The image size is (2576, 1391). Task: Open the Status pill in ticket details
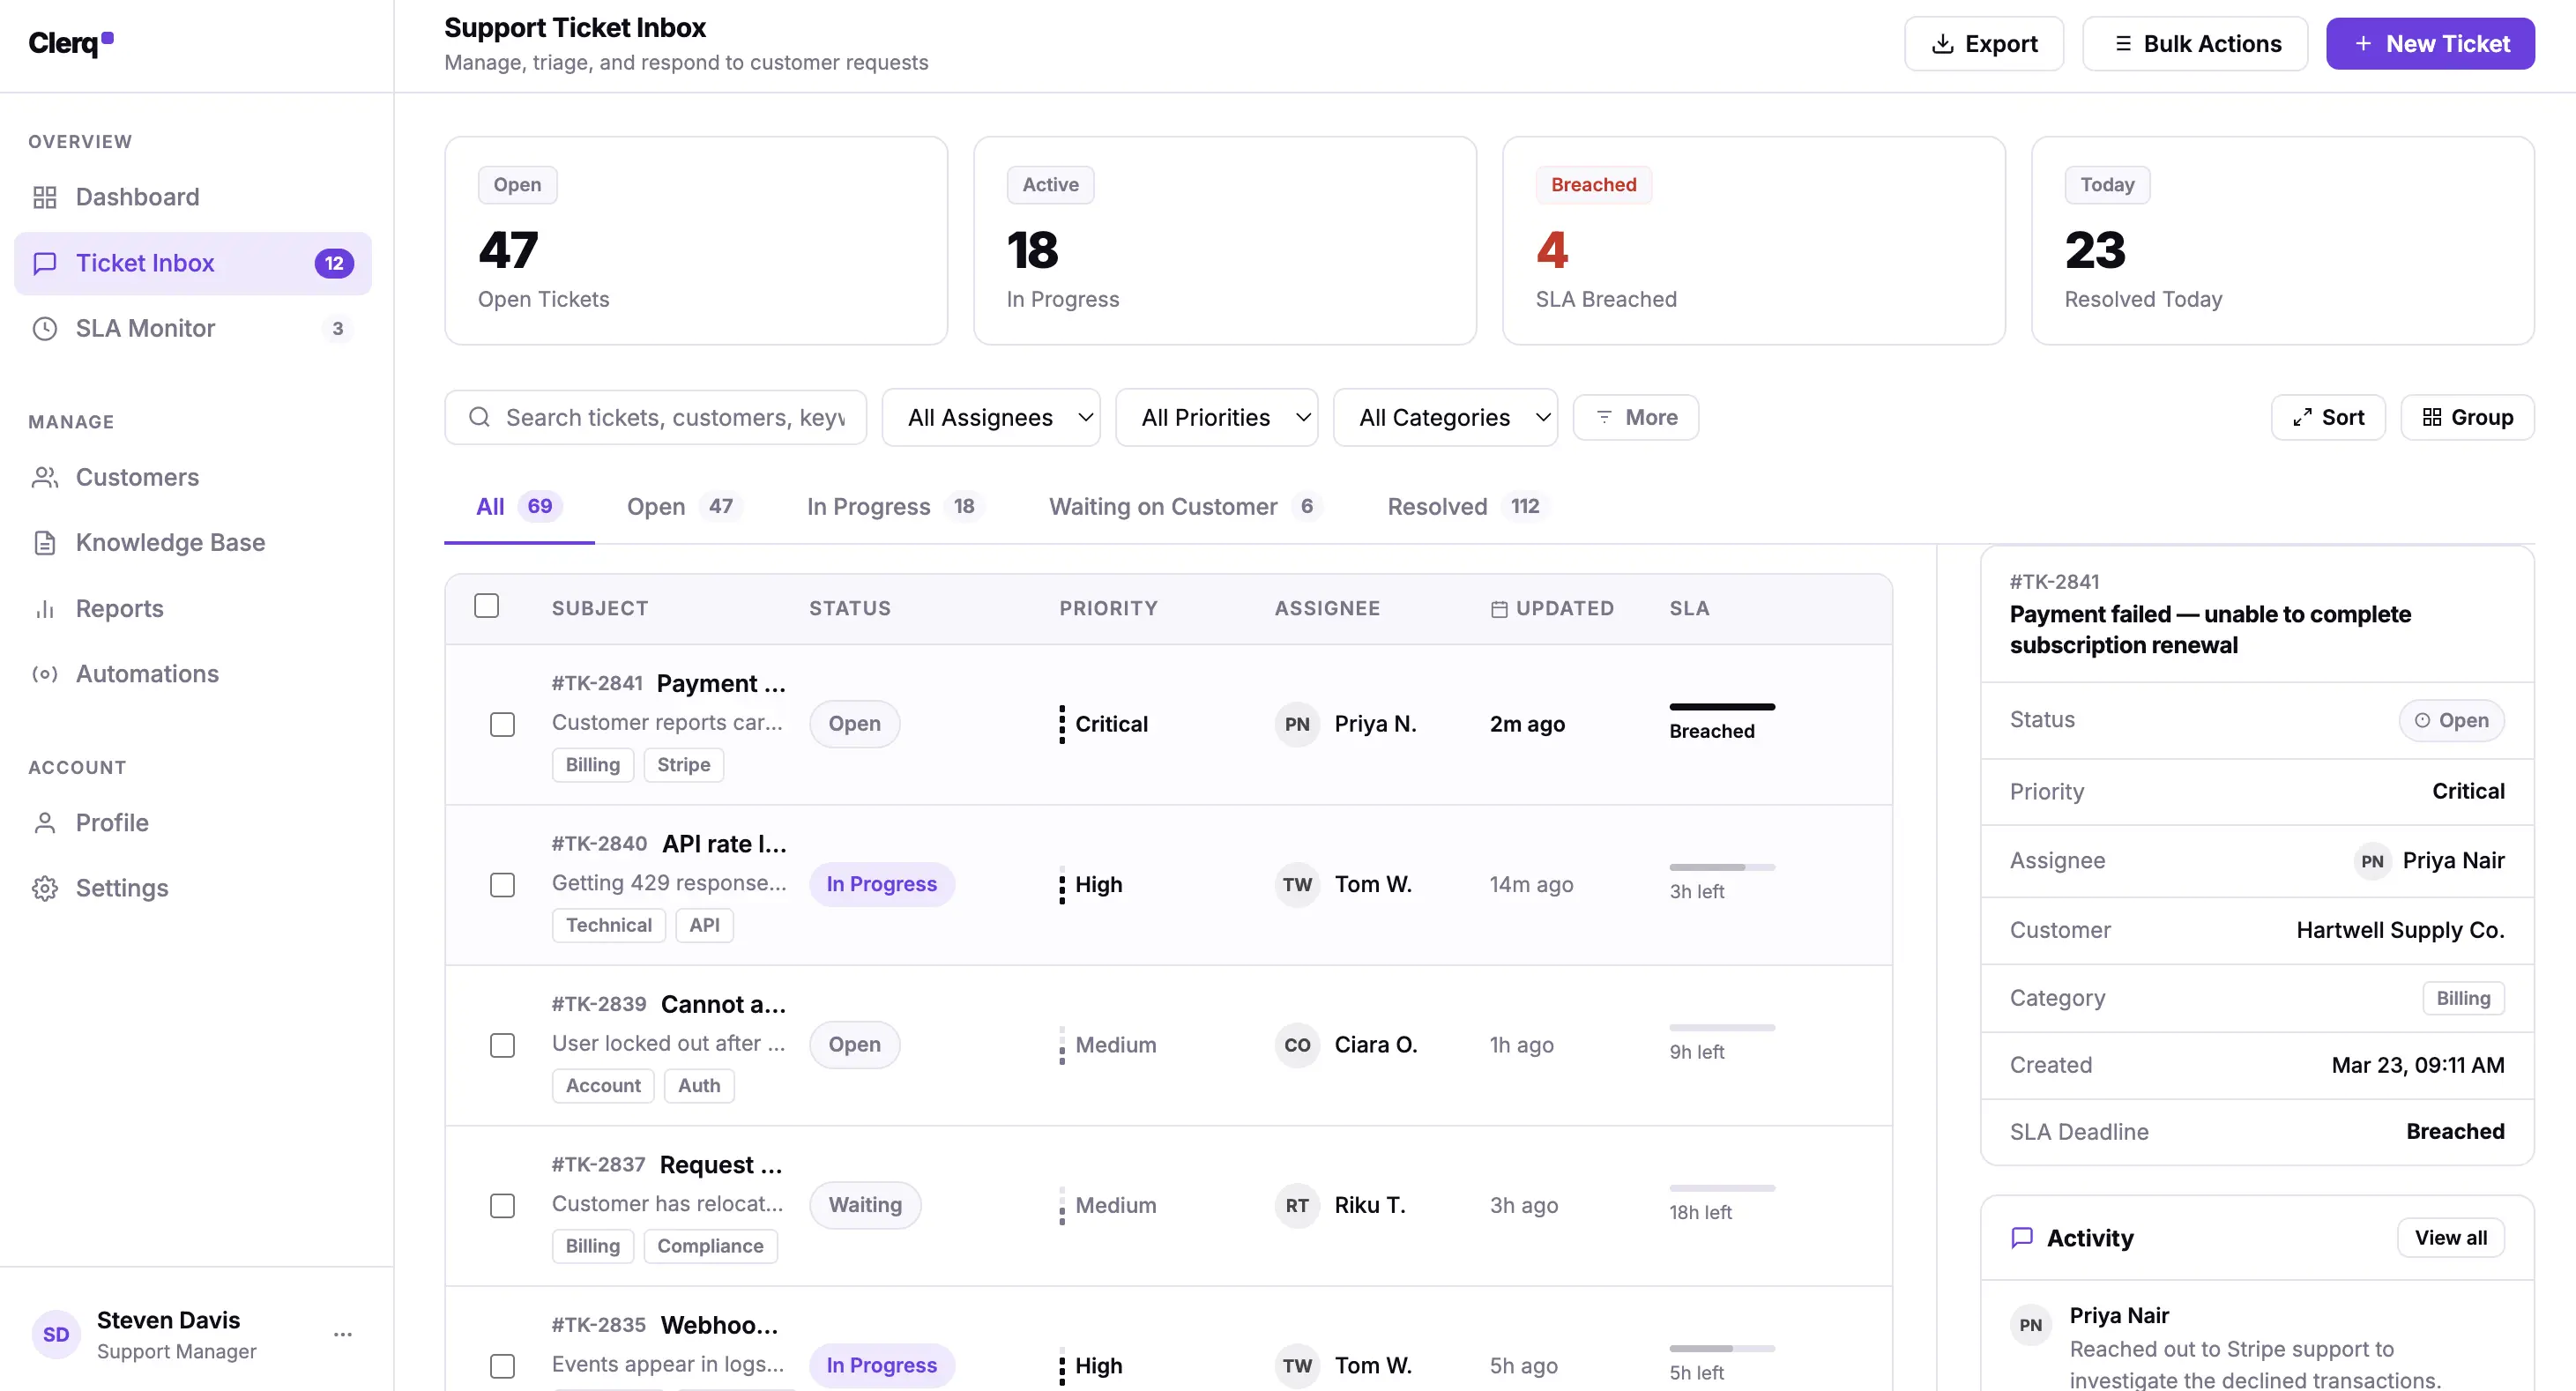2451,720
